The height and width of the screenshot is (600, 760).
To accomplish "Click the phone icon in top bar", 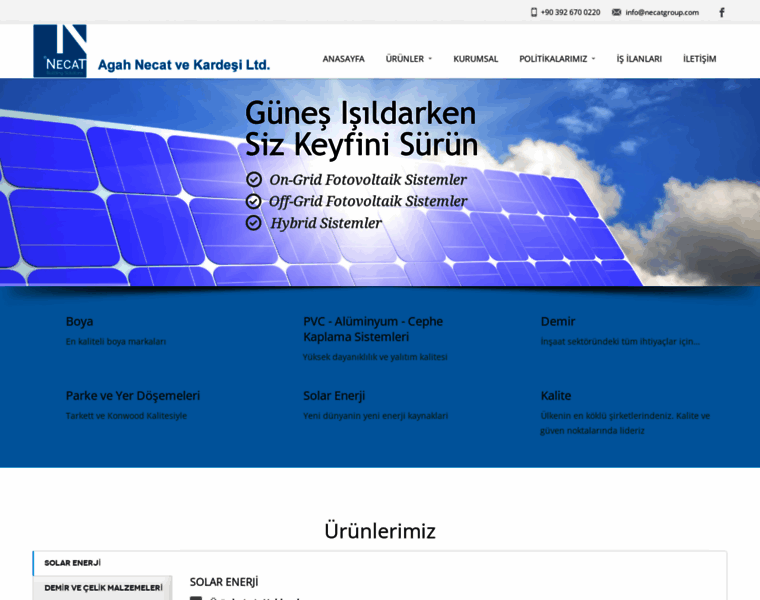I will (x=534, y=12).
